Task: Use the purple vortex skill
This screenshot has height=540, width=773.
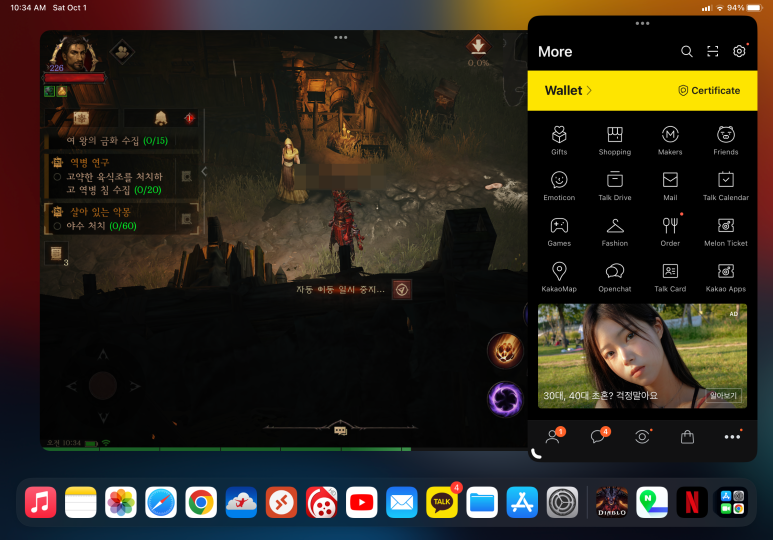Action: tap(505, 398)
